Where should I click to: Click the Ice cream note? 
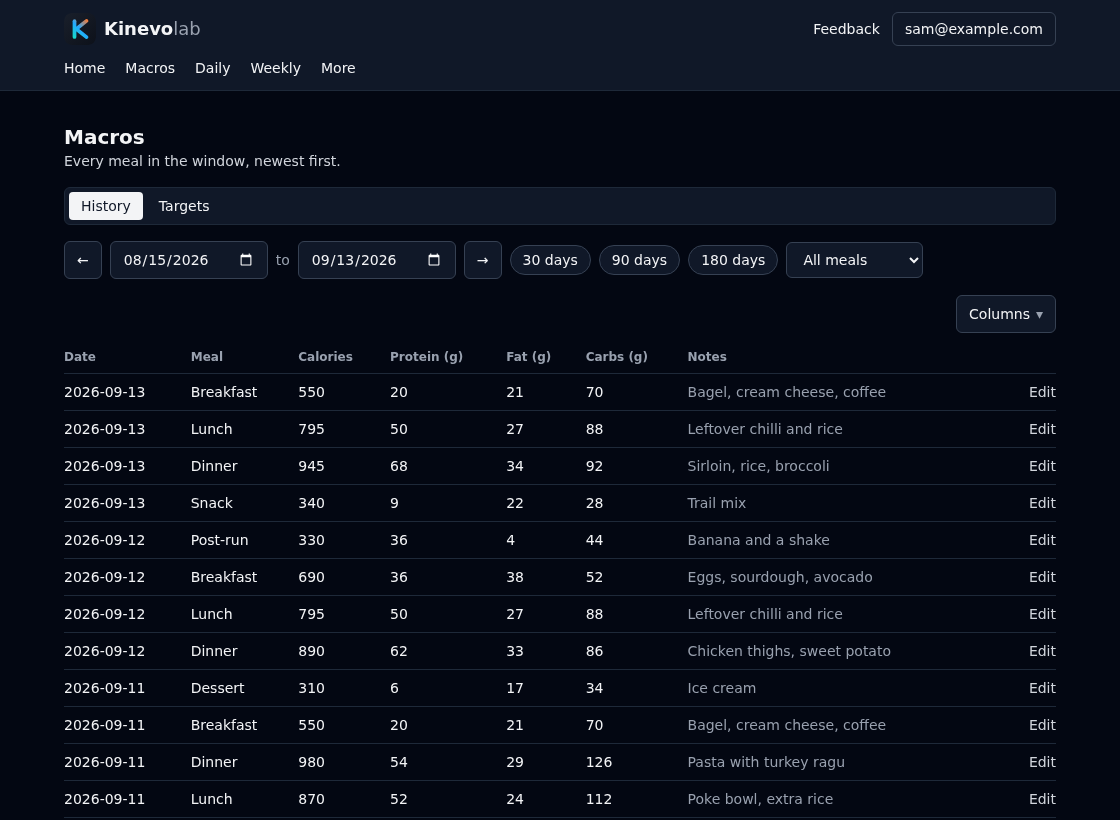[x=721, y=689]
